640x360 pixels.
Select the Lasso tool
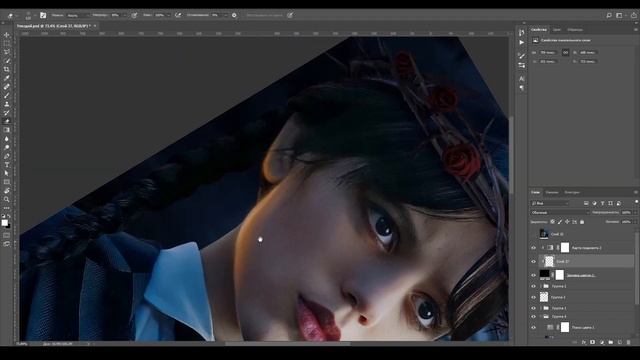[7, 52]
